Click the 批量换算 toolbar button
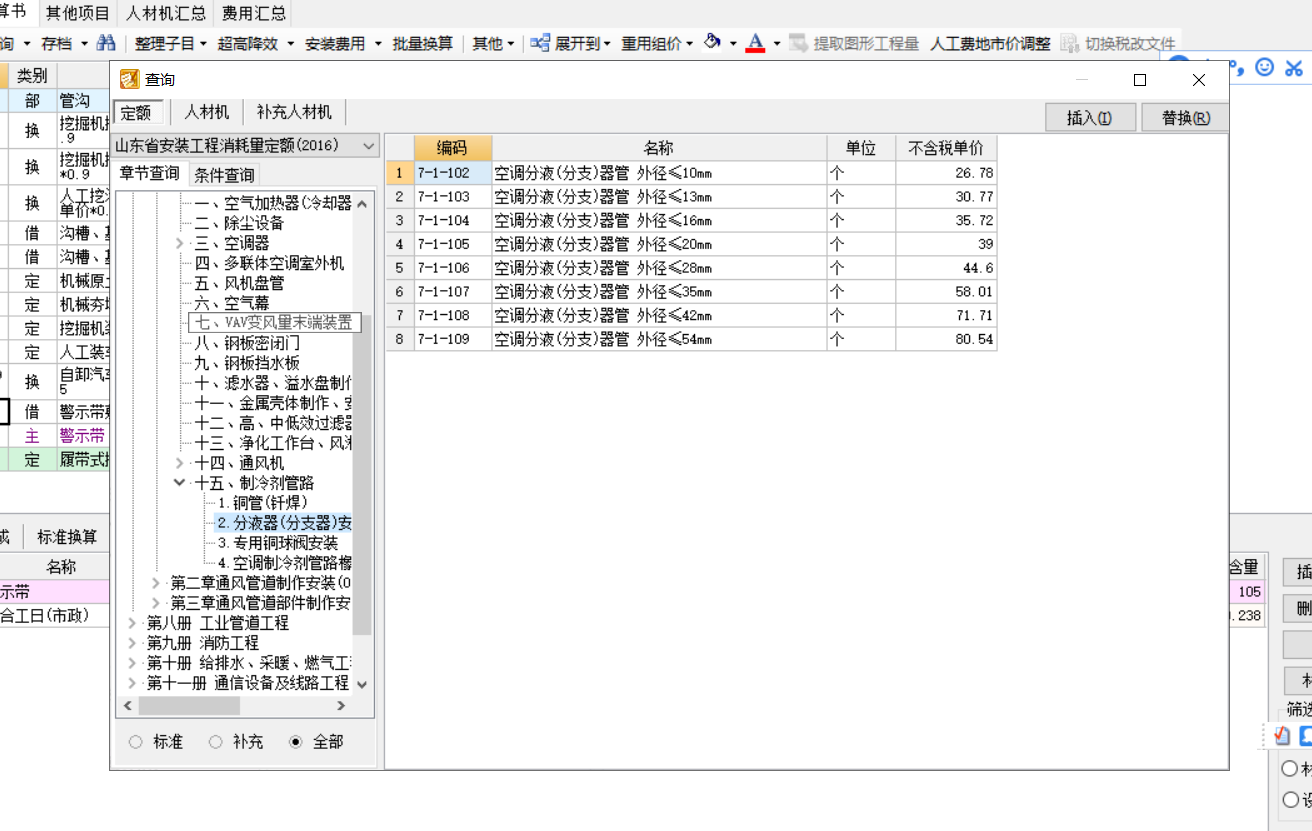 click(422, 43)
